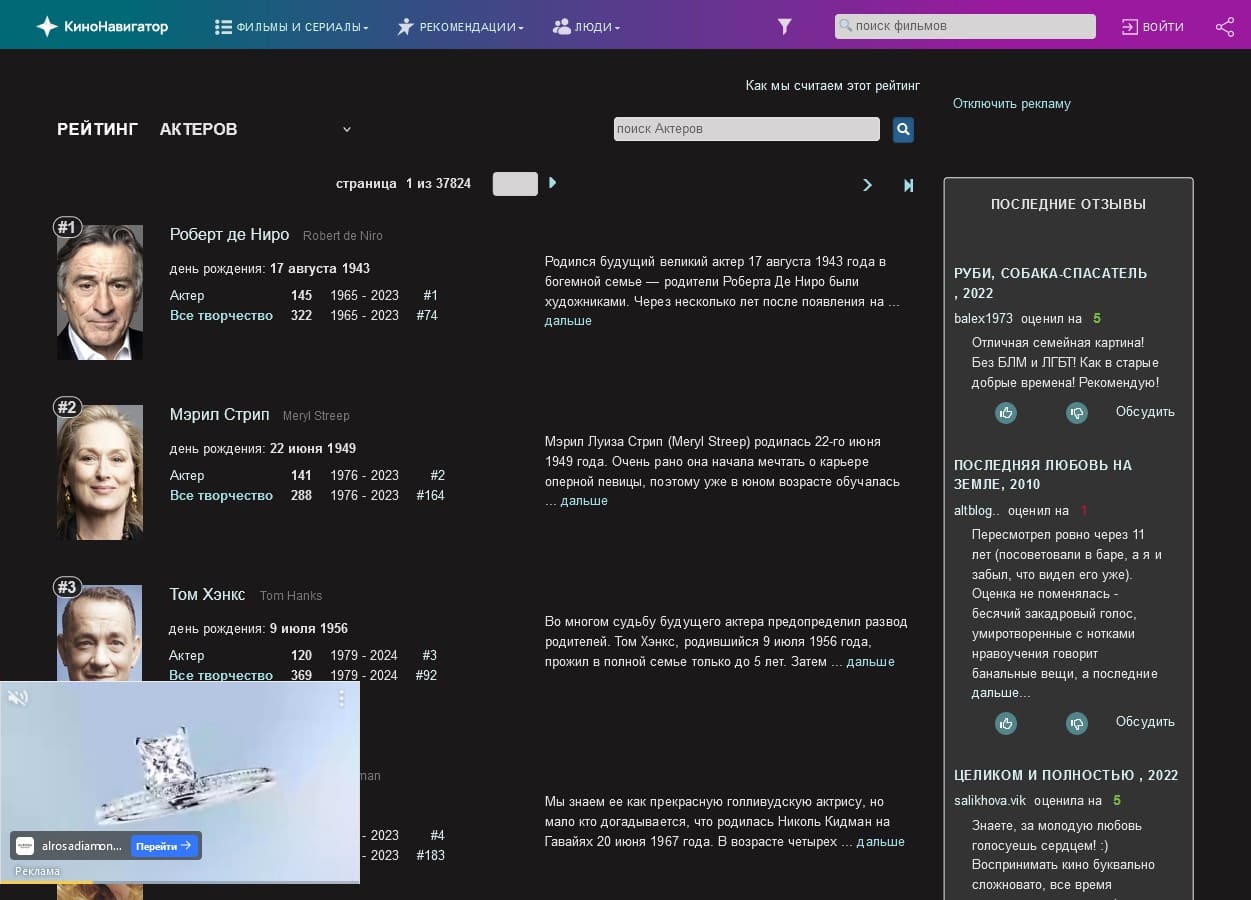
Task: Open the ad options three-dot menu
Action: coord(341,698)
